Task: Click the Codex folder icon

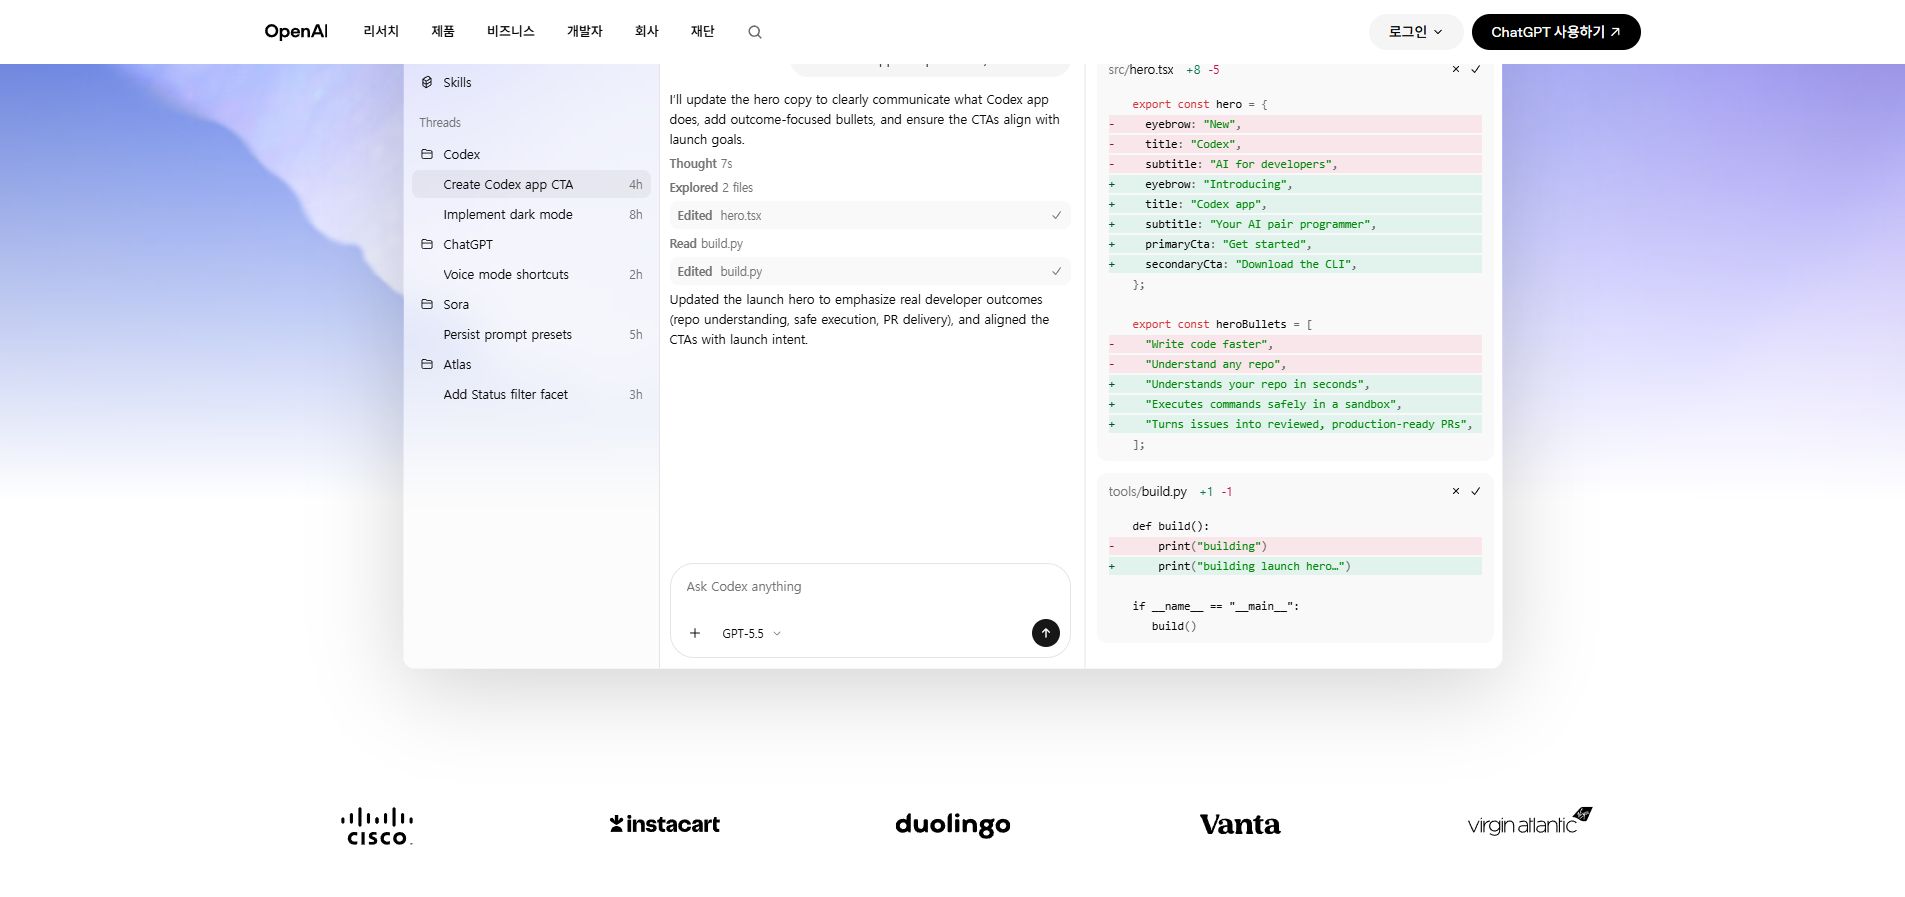Action: 427,154
